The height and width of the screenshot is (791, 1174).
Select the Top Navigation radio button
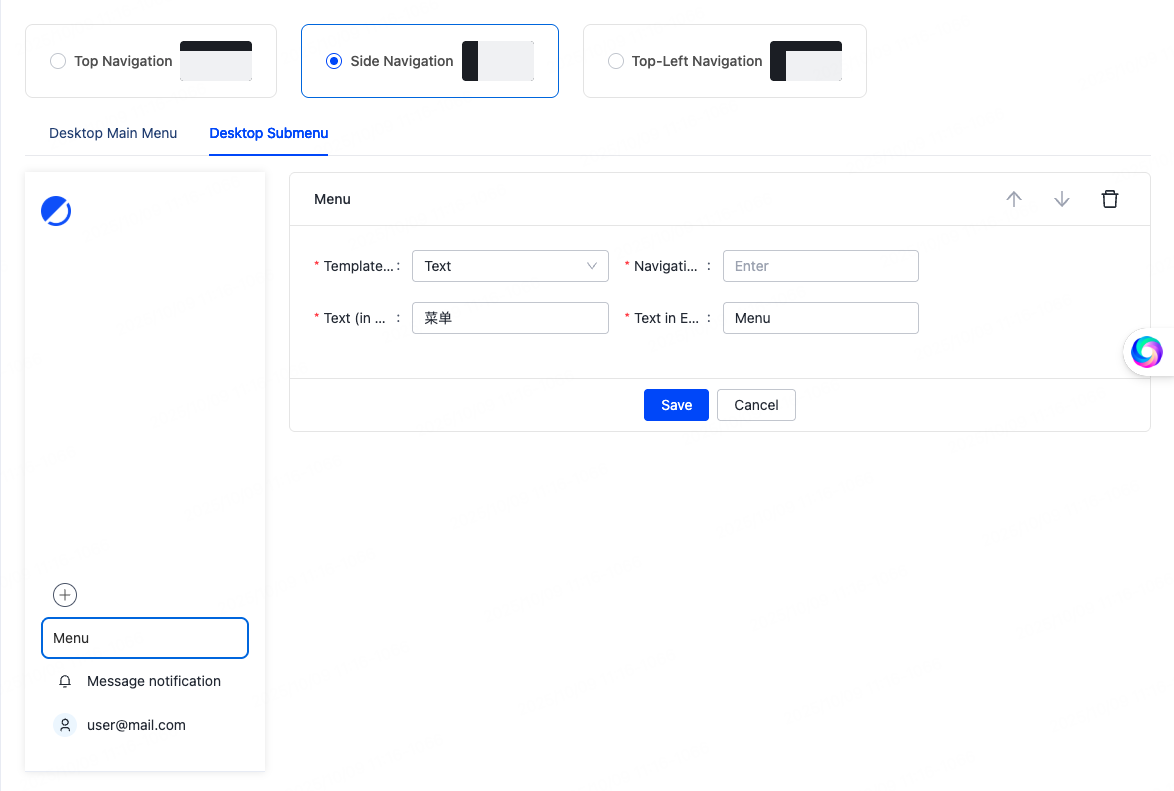58,61
